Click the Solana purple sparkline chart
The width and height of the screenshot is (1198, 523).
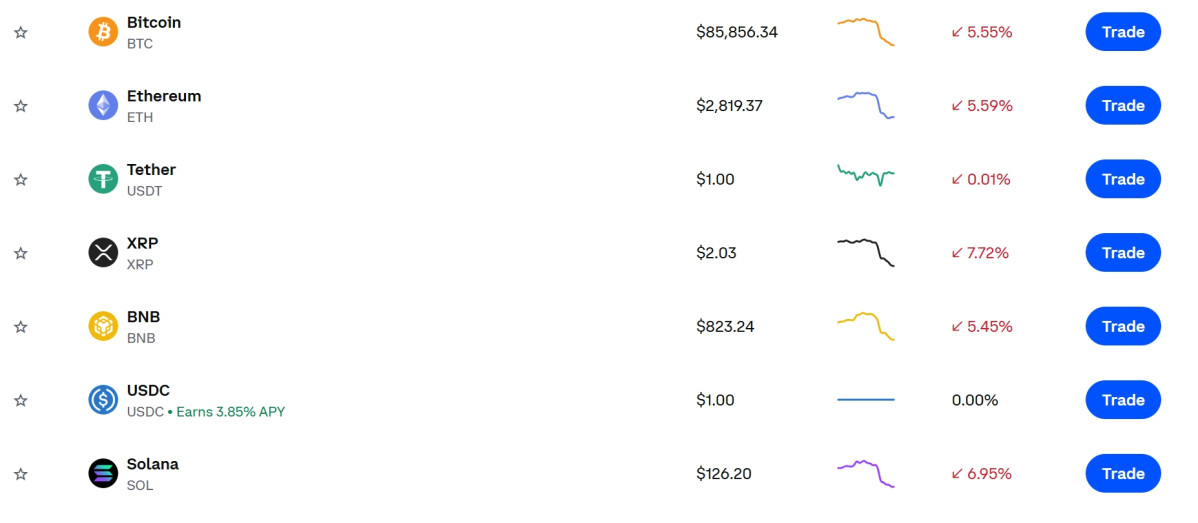tap(865, 473)
